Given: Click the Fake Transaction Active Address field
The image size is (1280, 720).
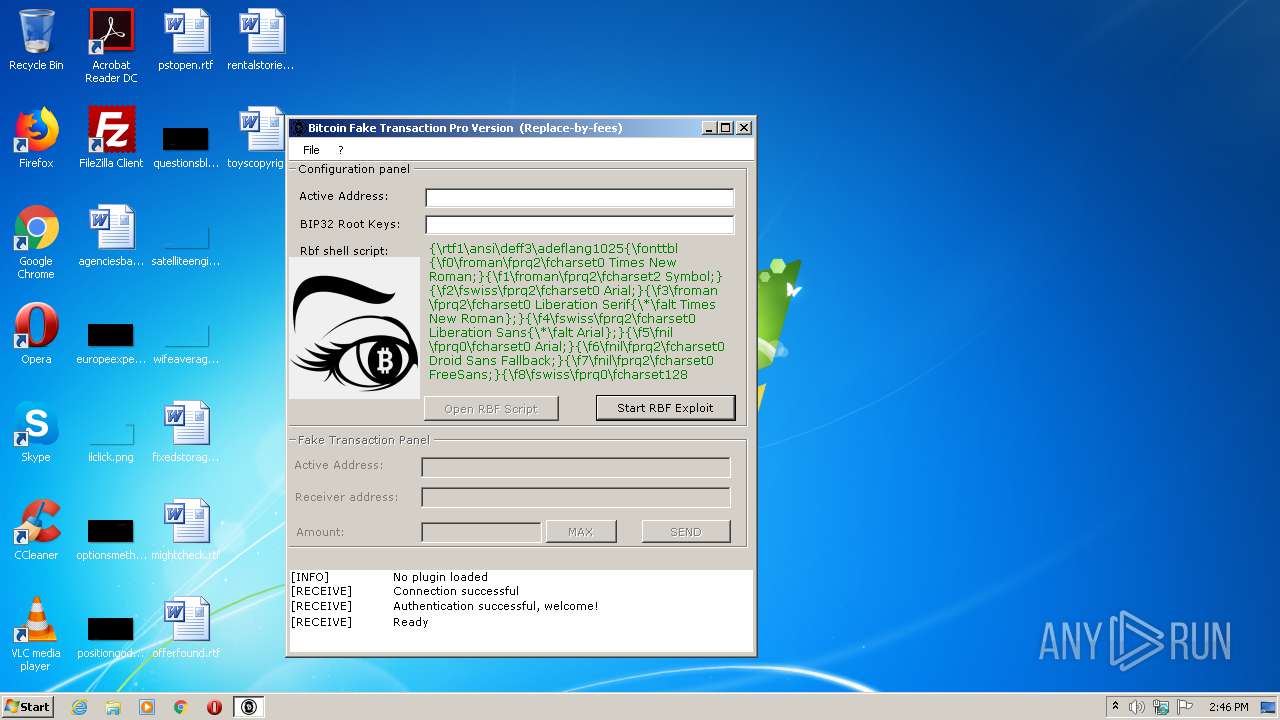Looking at the screenshot, I should point(576,467).
